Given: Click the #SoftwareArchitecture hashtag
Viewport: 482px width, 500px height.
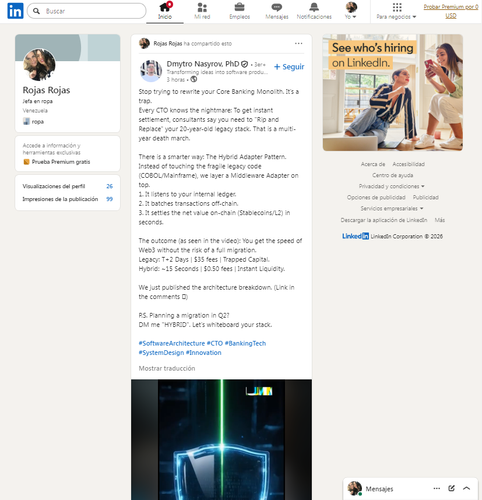Looking at the screenshot, I should tap(172, 343).
